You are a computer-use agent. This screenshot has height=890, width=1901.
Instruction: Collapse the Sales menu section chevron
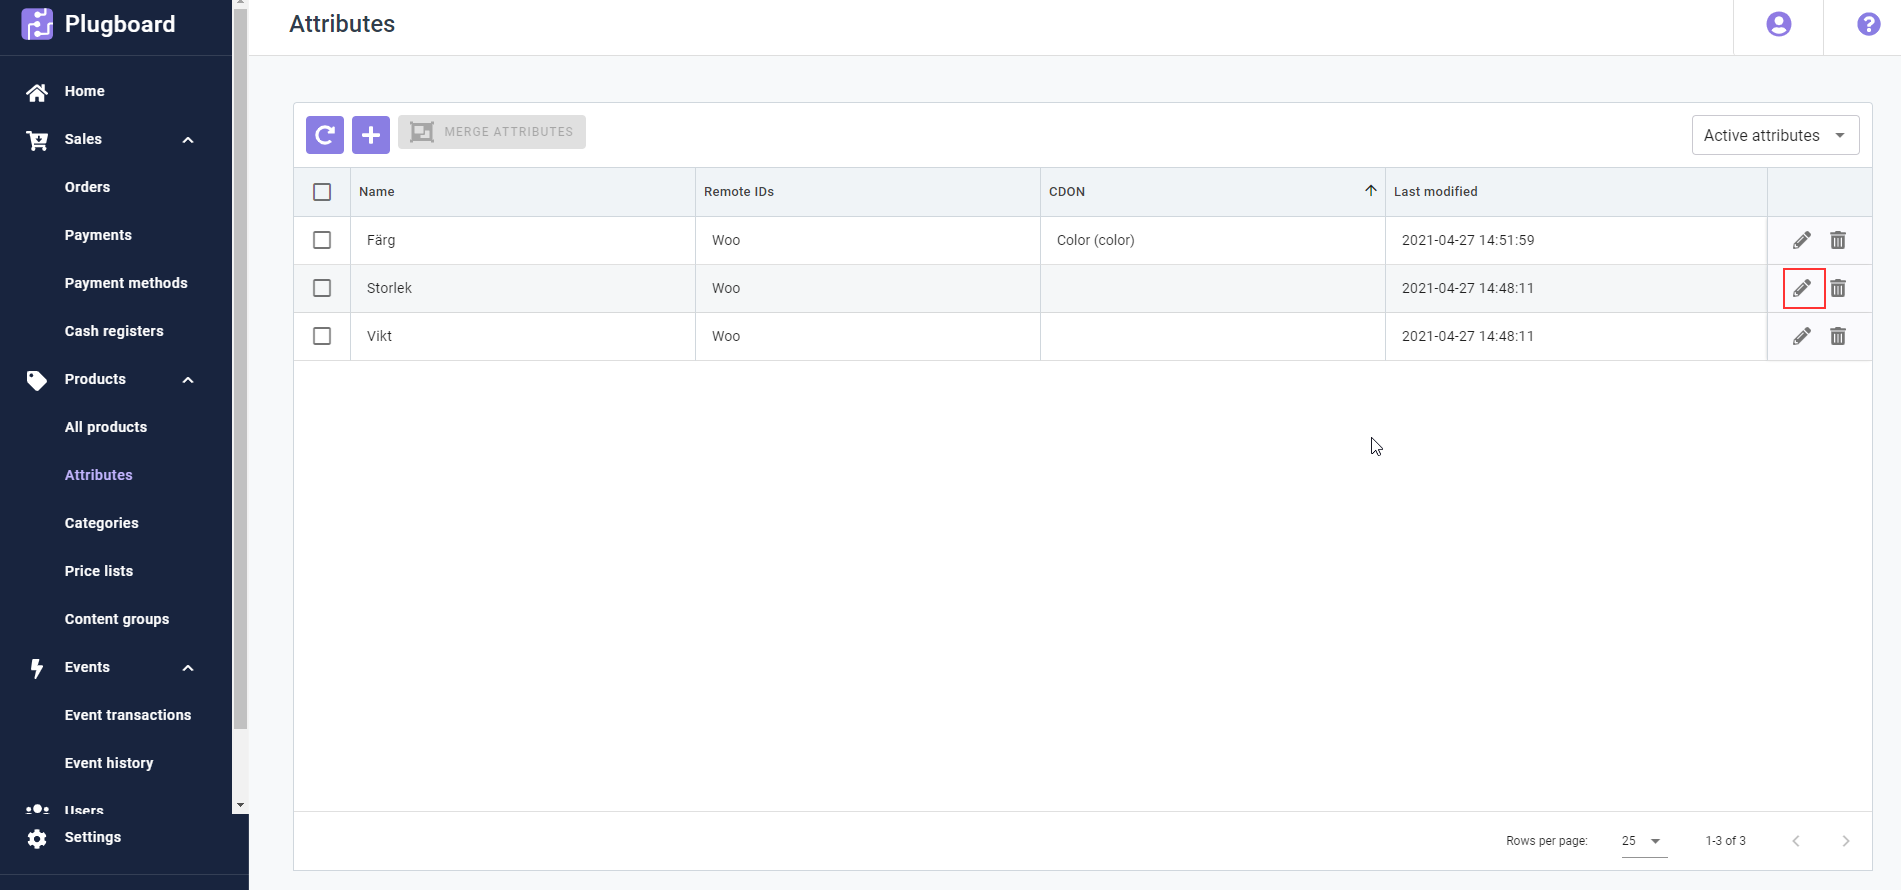click(188, 140)
